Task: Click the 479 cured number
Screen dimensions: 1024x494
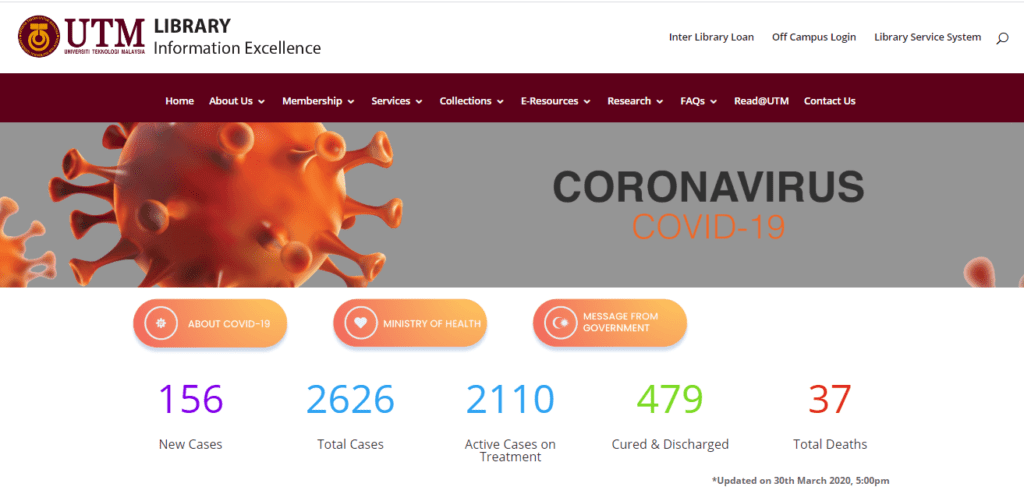Action: 670,399
